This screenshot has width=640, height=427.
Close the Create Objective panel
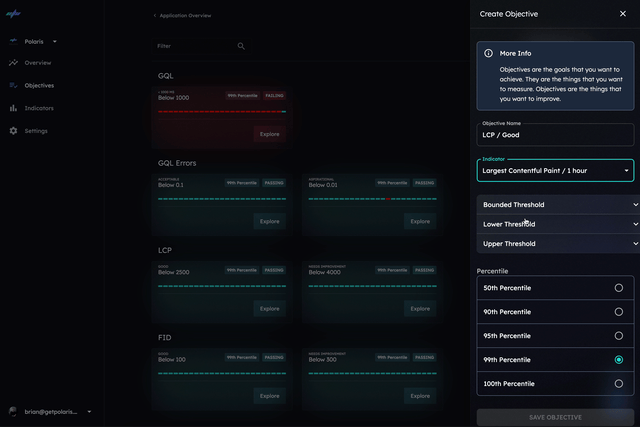(x=623, y=14)
